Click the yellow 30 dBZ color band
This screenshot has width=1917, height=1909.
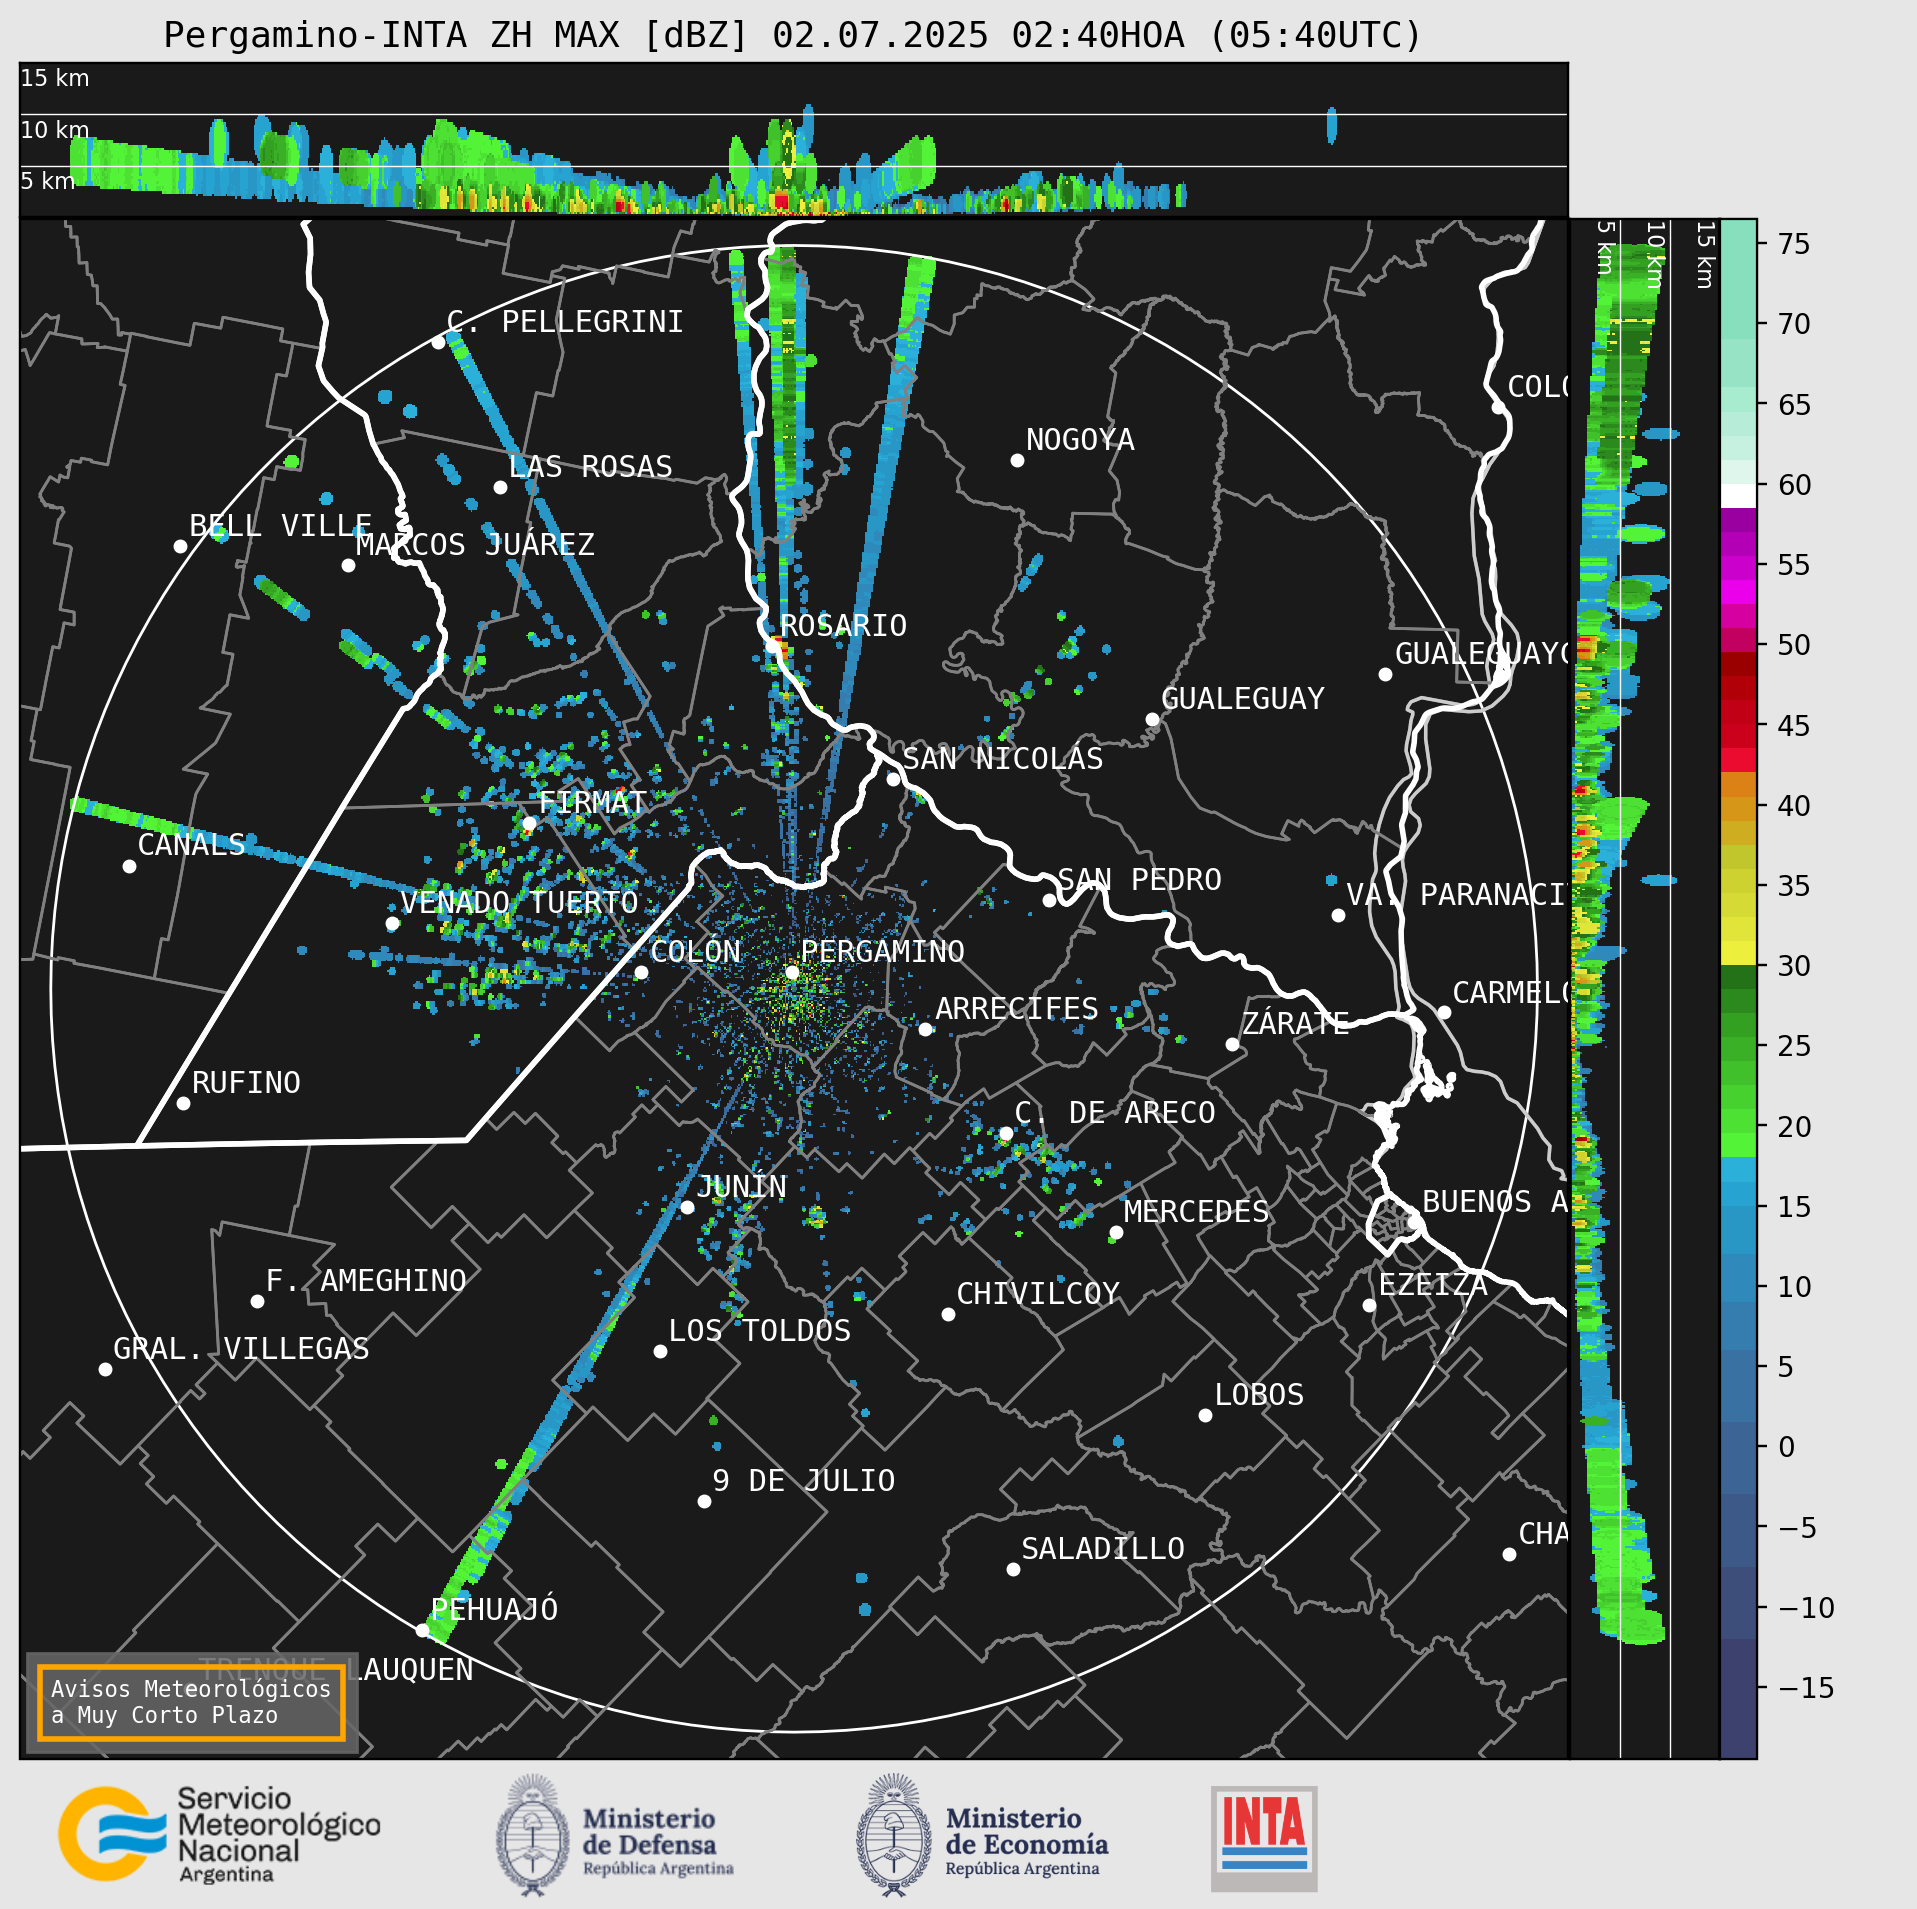1738,953
